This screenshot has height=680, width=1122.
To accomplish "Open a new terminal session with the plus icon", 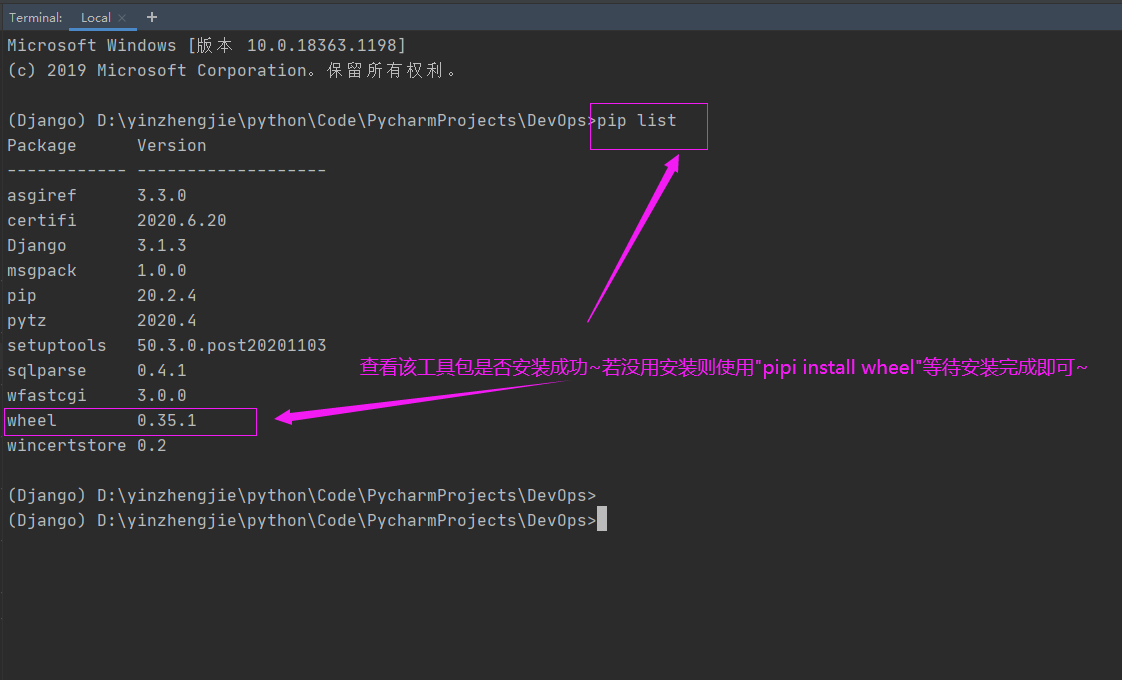I will pyautogui.click(x=150, y=17).
